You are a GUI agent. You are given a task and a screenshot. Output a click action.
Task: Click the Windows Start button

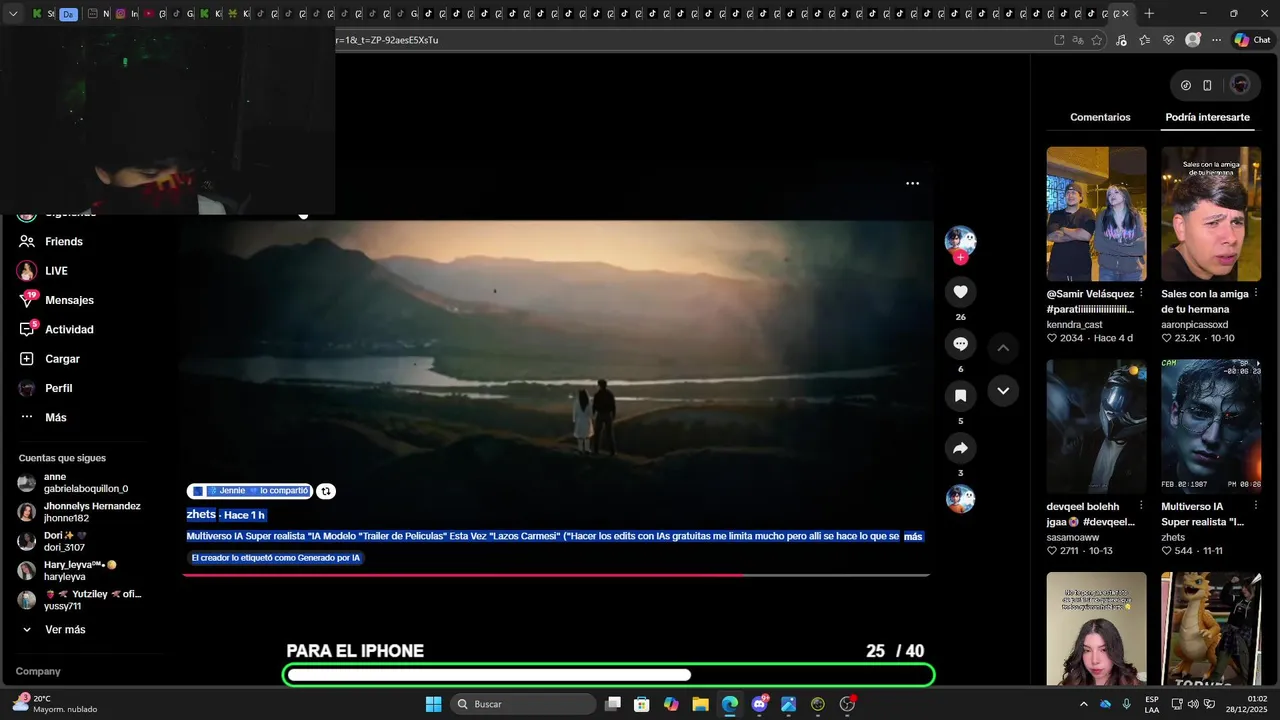[x=433, y=704]
